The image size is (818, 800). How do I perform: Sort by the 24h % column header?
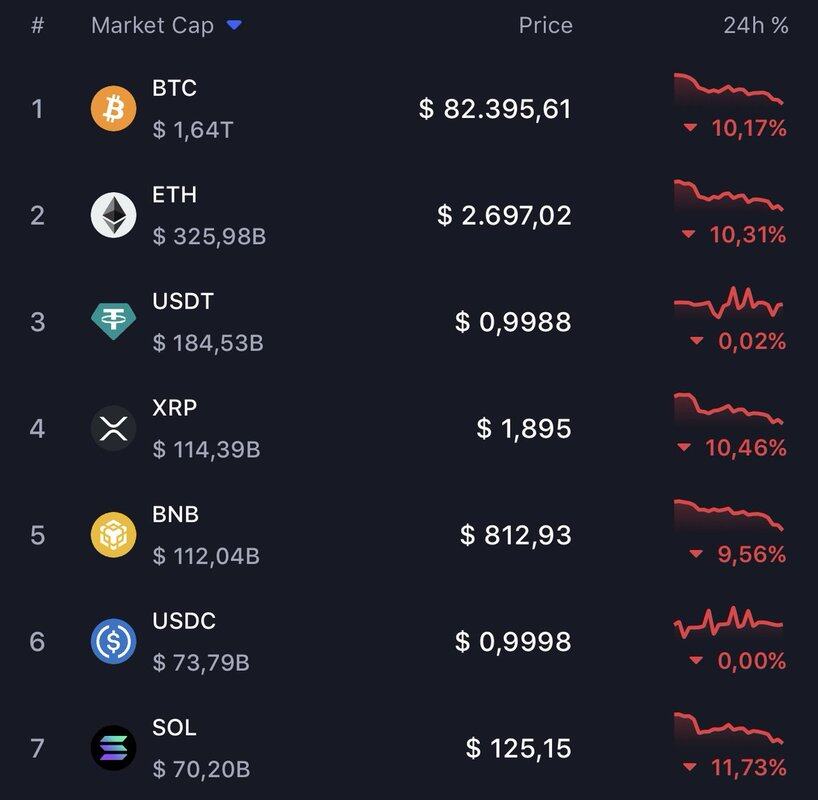pos(755,26)
